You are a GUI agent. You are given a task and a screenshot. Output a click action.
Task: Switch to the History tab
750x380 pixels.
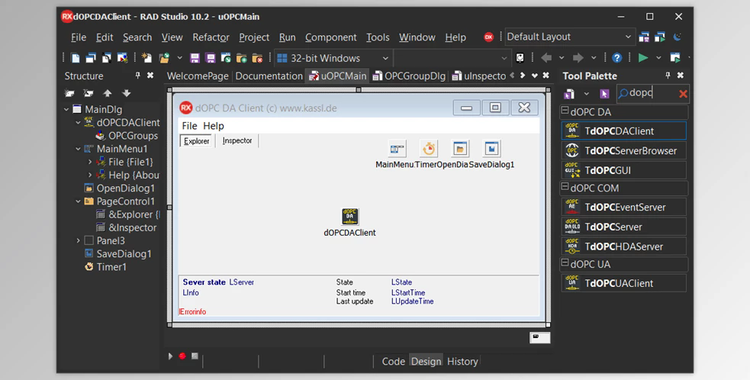(462, 361)
